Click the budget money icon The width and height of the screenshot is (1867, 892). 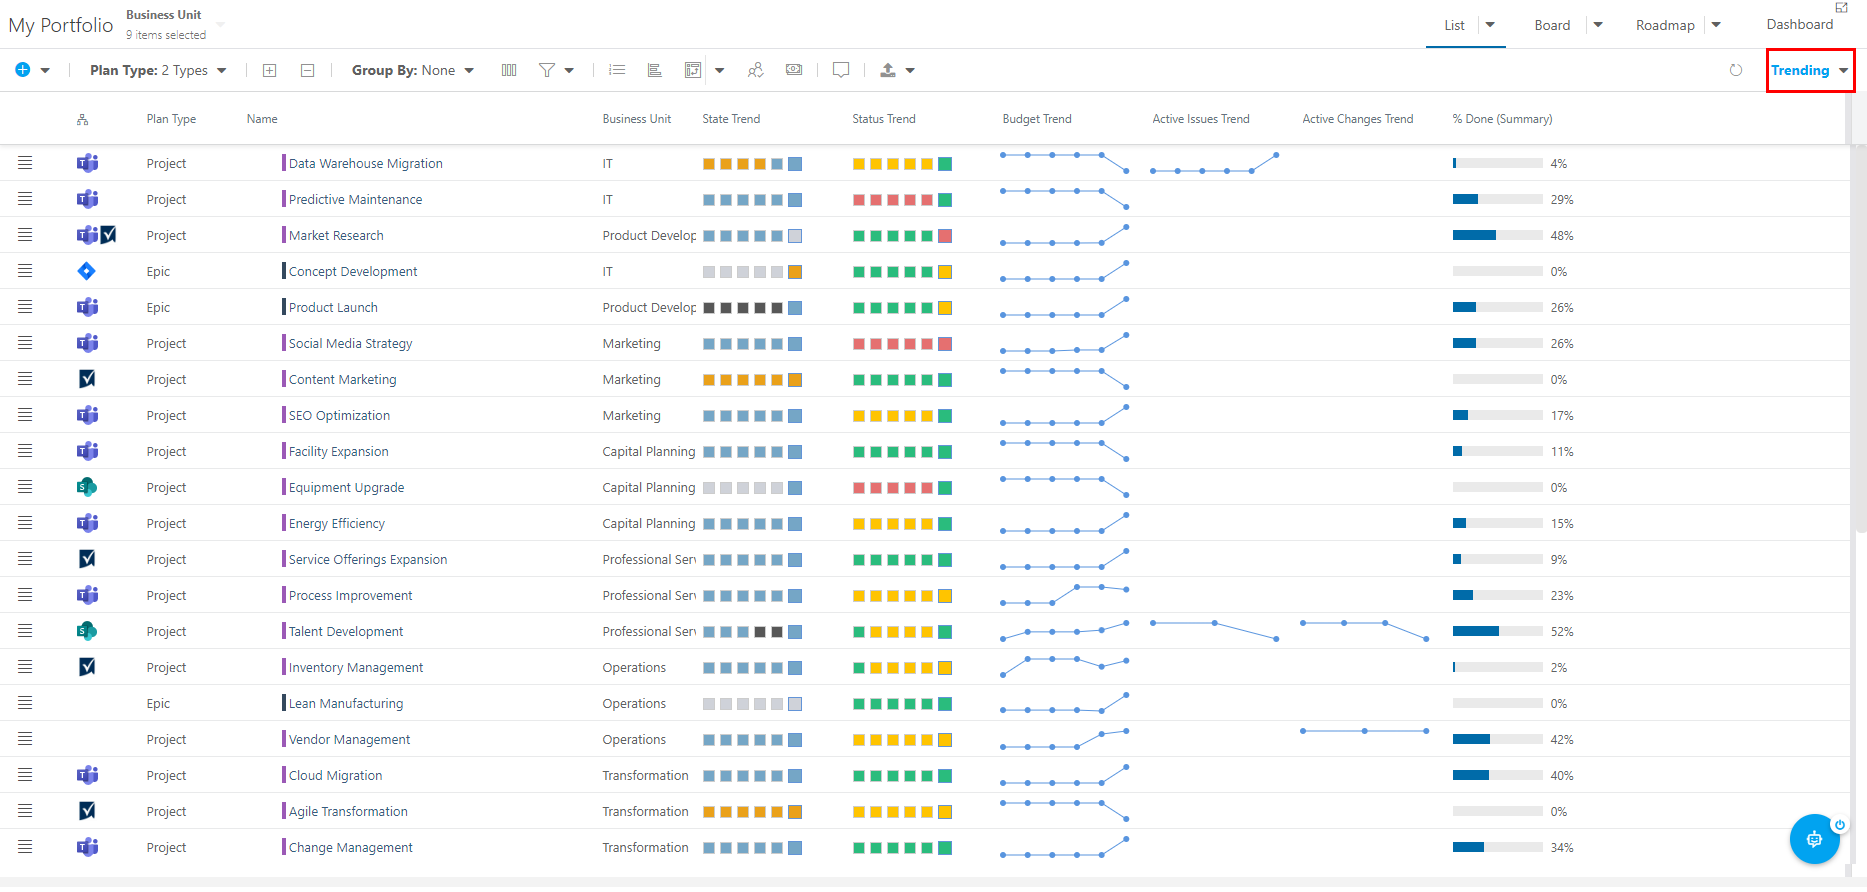coord(794,70)
